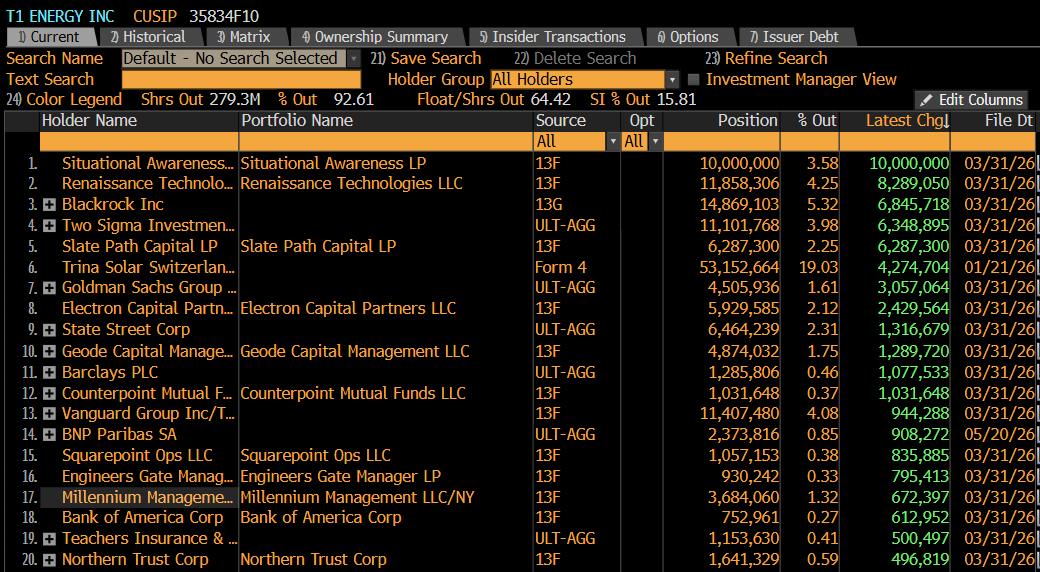
Task: Click CUSIP value 35834F10
Action: point(224,17)
